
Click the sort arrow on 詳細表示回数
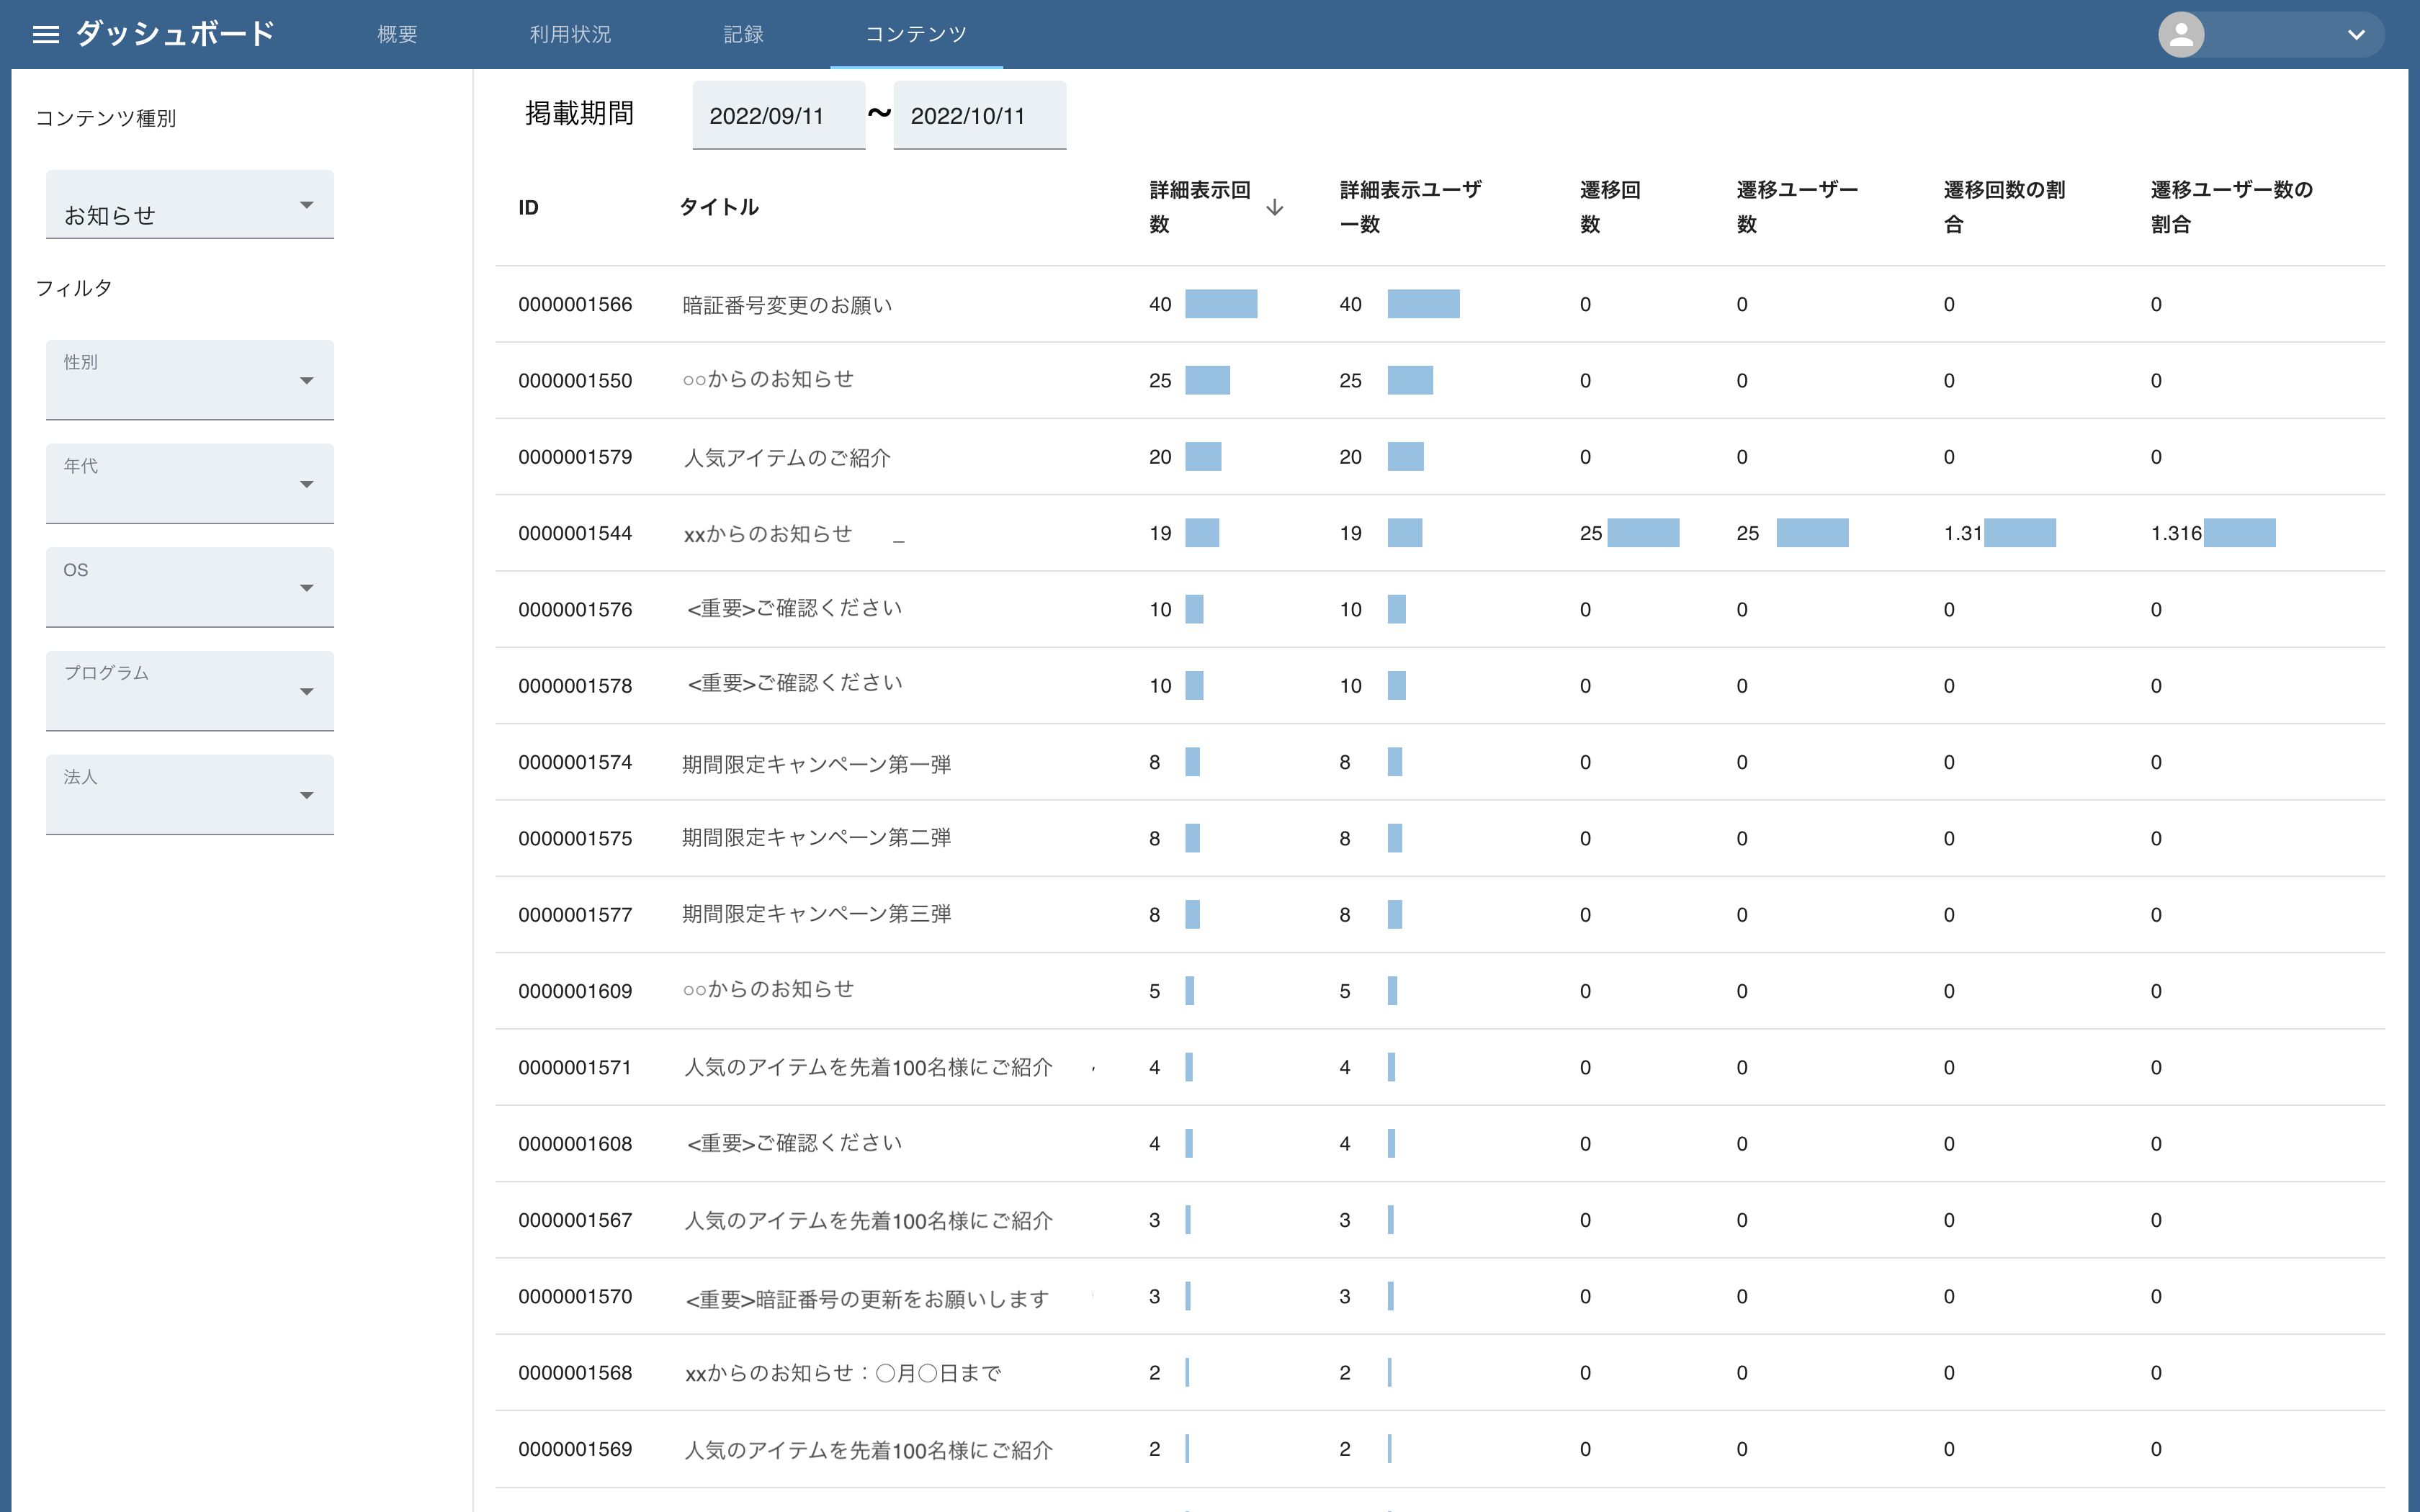(x=1274, y=207)
